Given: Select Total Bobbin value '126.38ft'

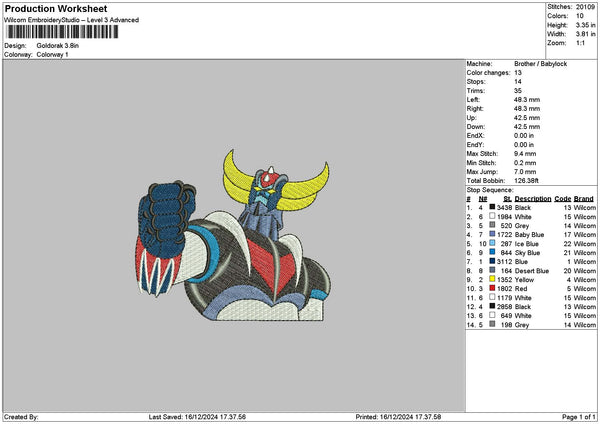Looking at the screenshot, I should tap(526, 181).
